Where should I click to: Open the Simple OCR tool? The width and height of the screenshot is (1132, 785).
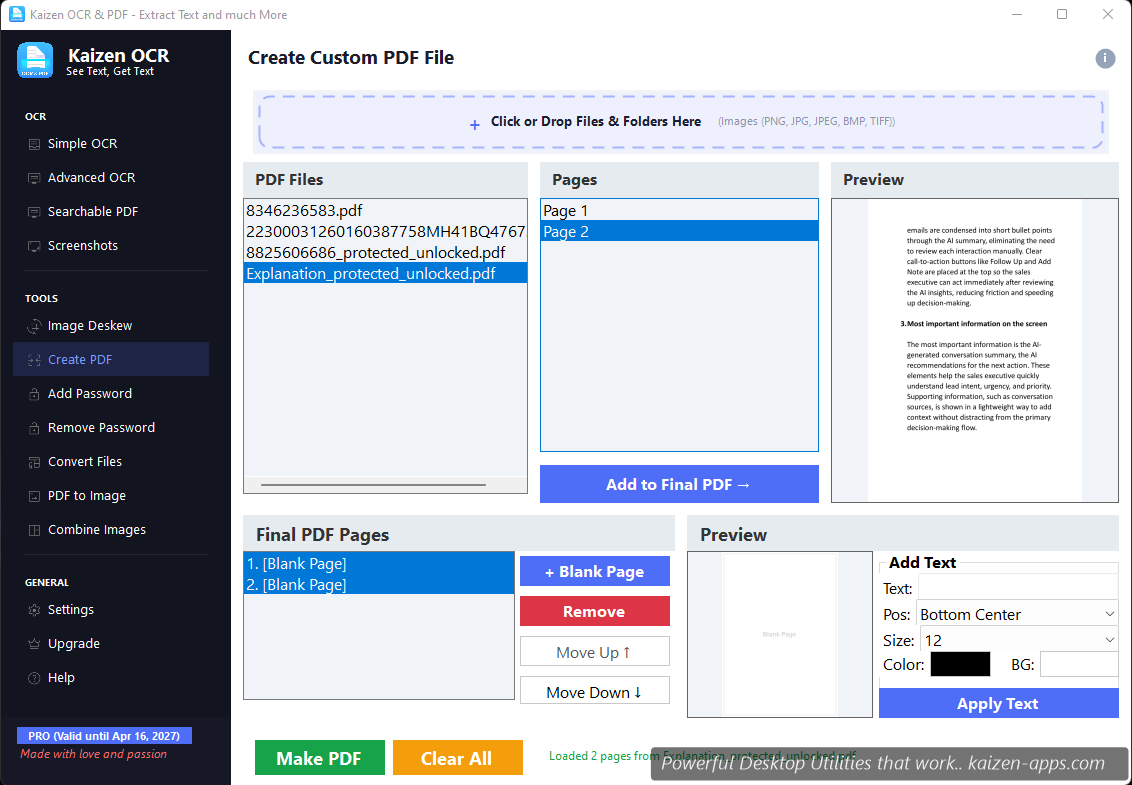pyautogui.click(x=81, y=143)
